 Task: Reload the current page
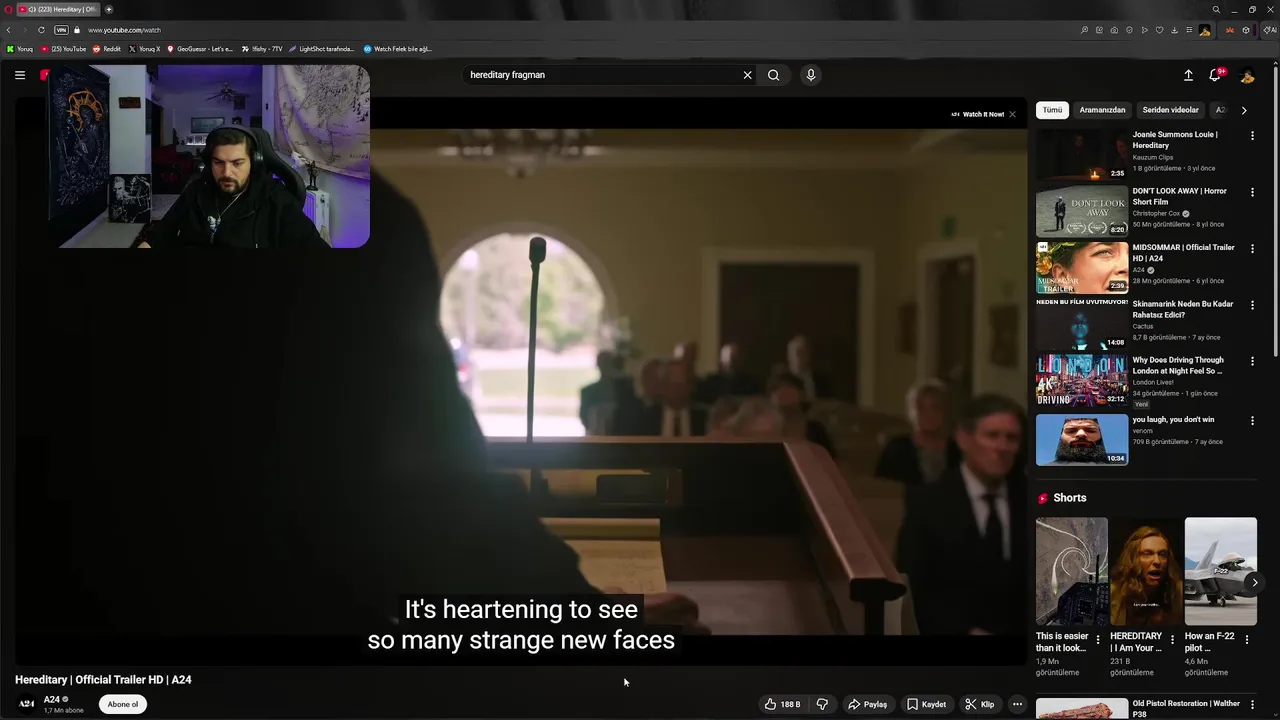coord(41,30)
